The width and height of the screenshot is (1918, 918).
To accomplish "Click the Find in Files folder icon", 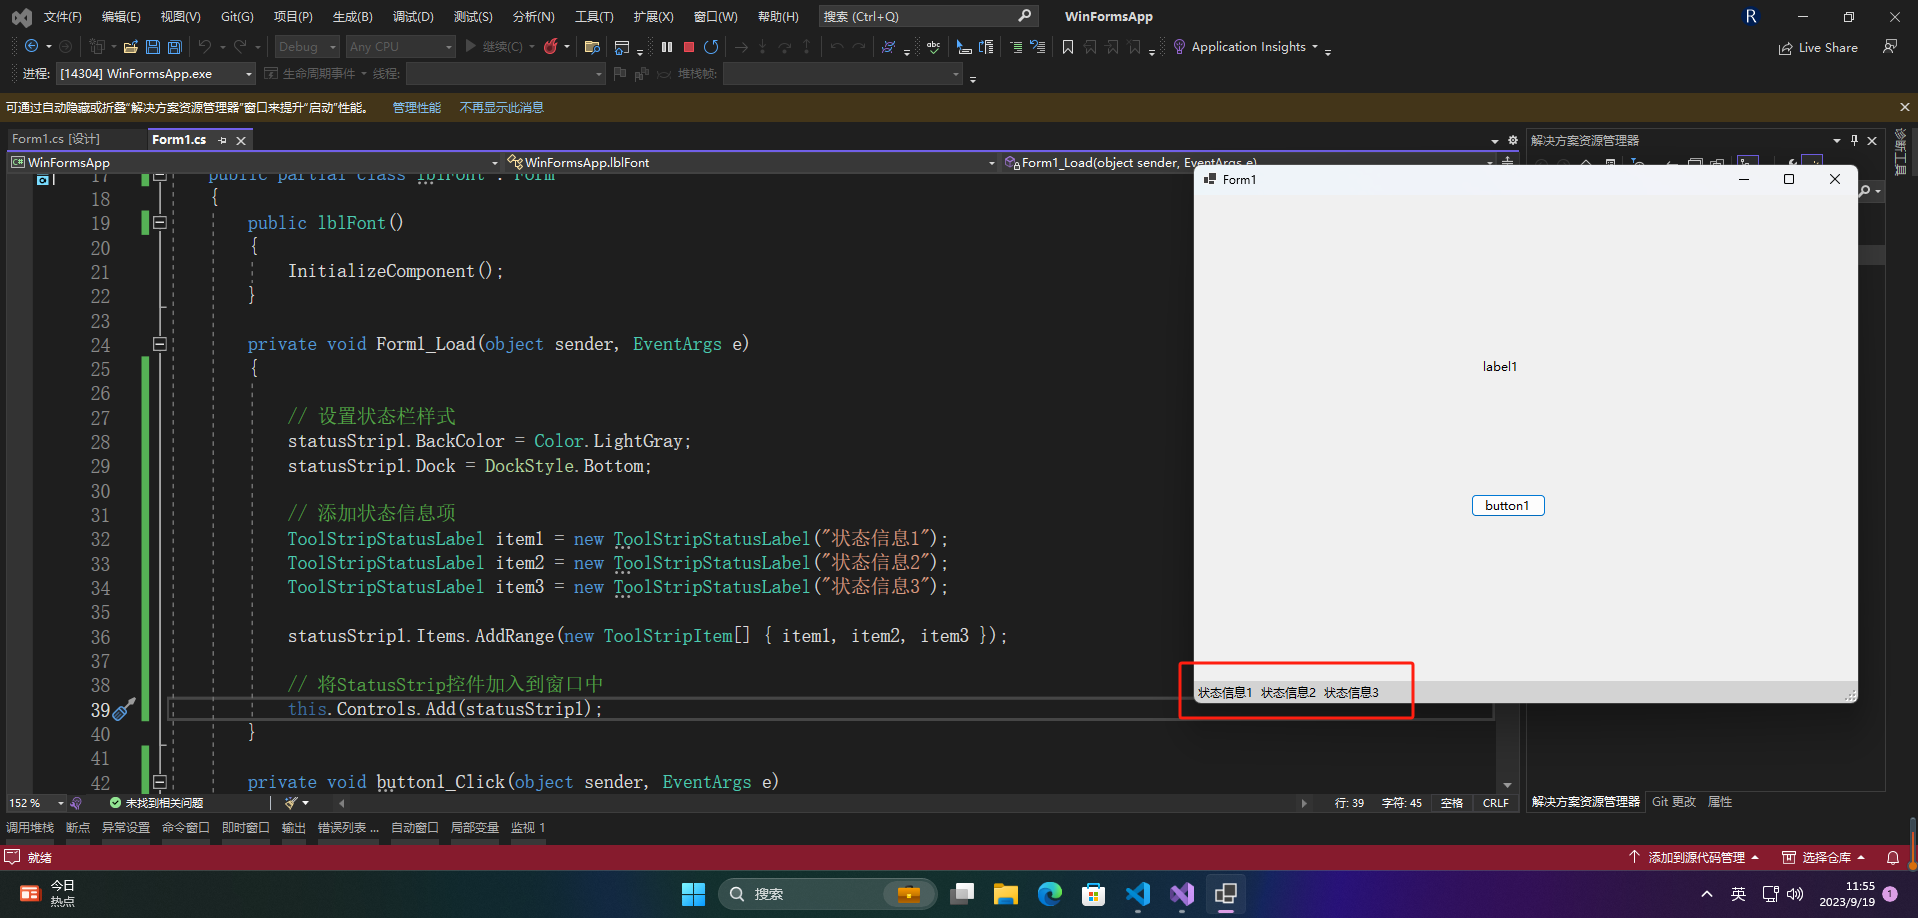I will click(592, 47).
